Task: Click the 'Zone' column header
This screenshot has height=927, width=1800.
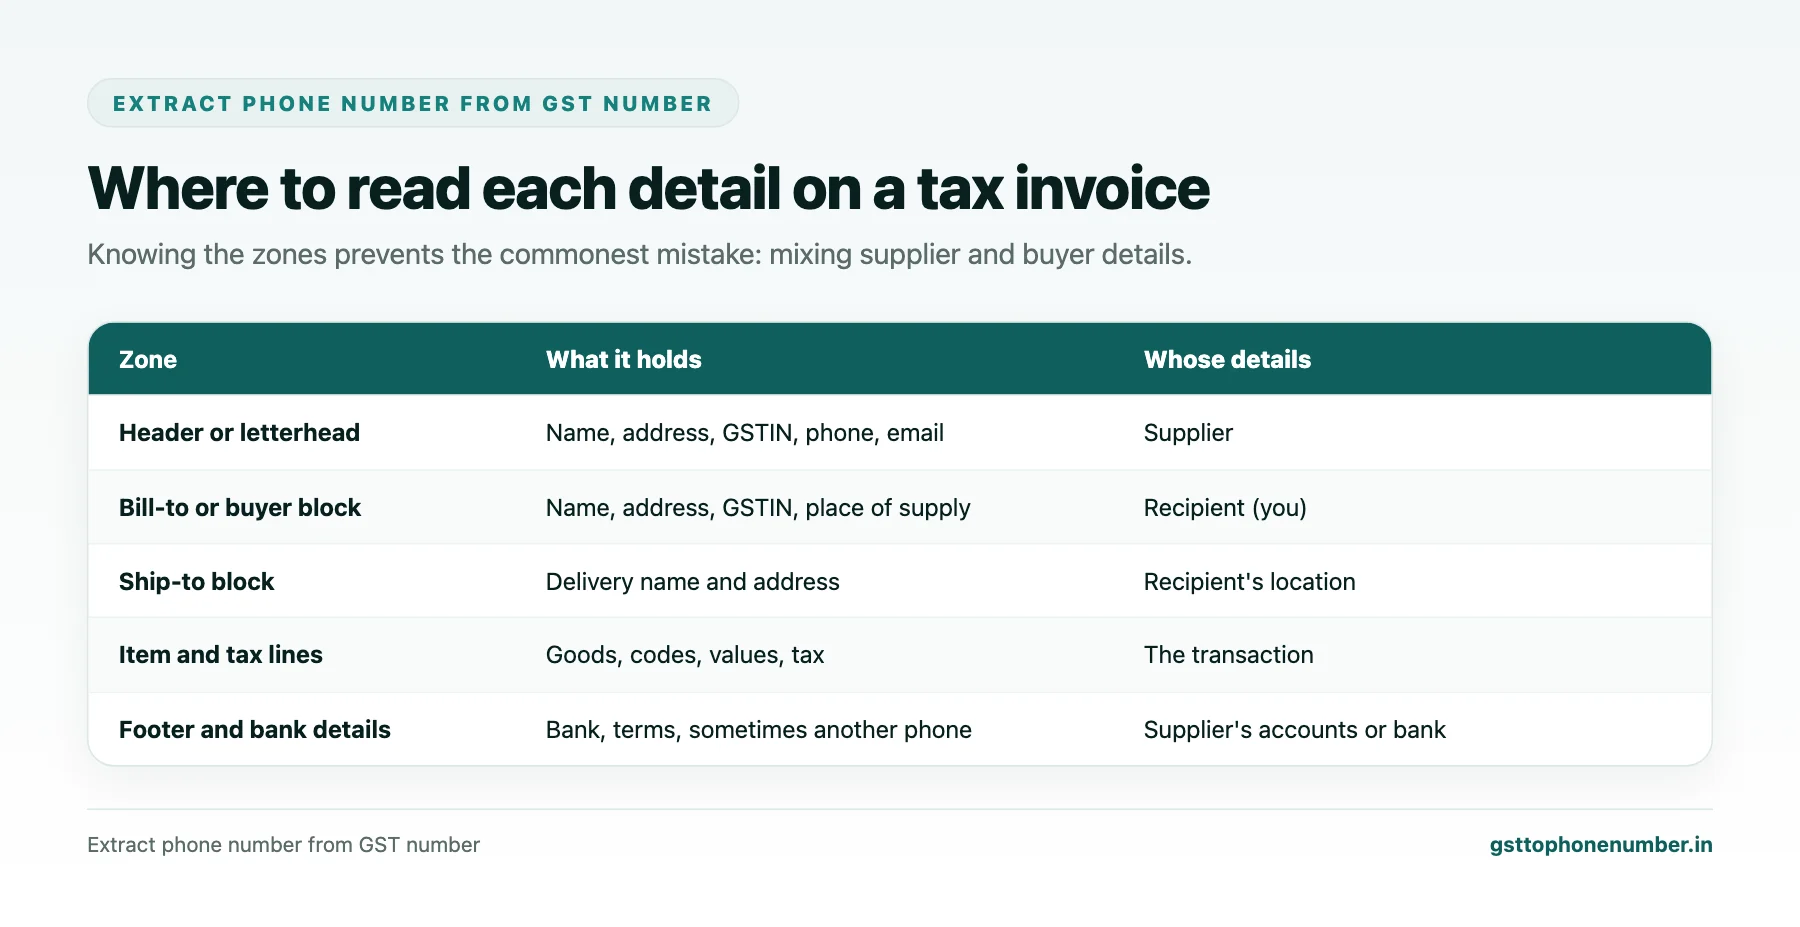Action: coord(148,360)
